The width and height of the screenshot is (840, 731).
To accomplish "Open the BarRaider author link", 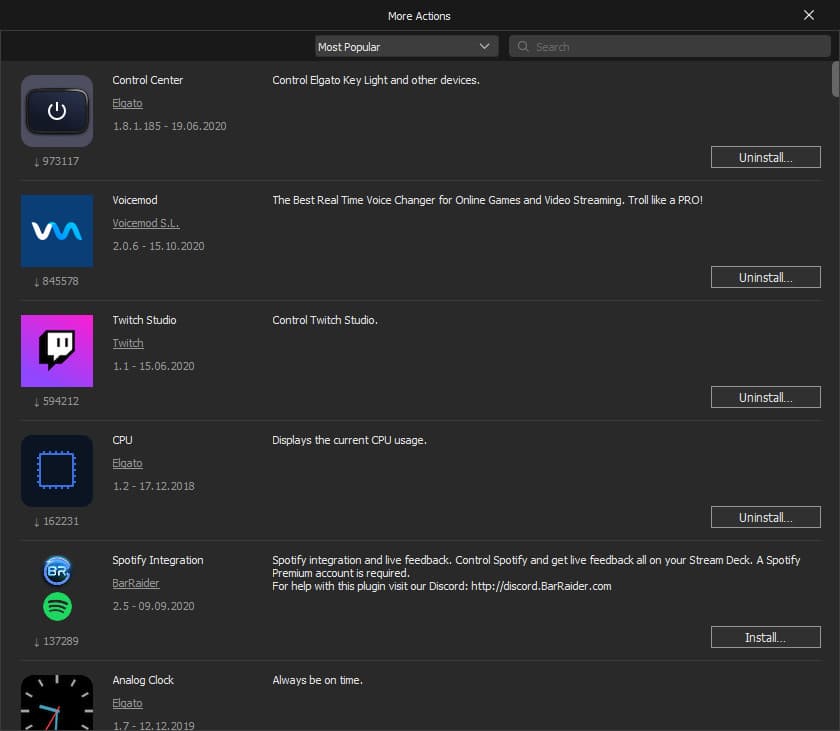I will [x=136, y=583].
